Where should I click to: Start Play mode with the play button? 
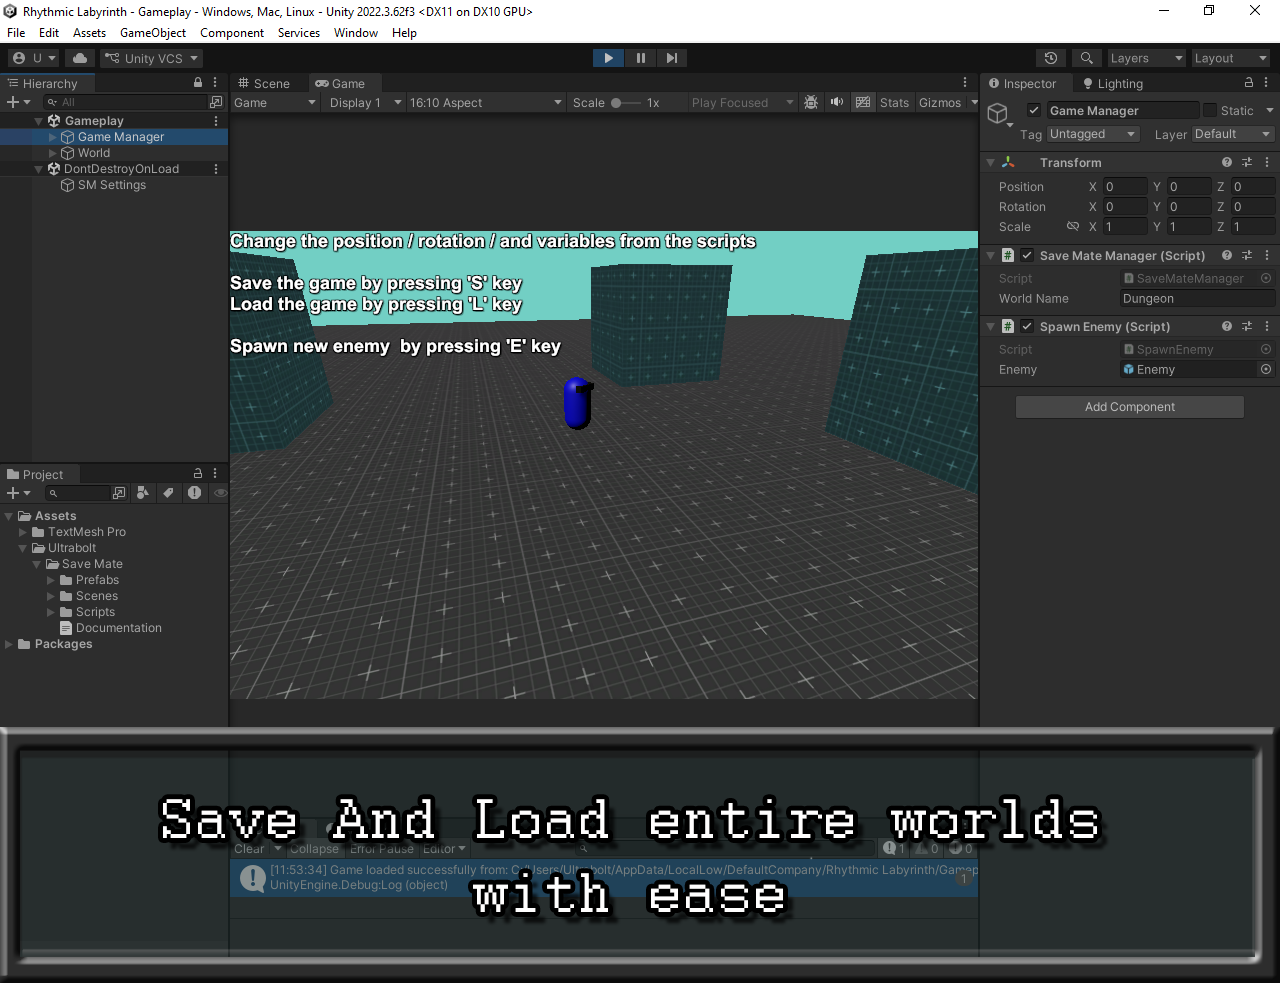coord(608,58)
